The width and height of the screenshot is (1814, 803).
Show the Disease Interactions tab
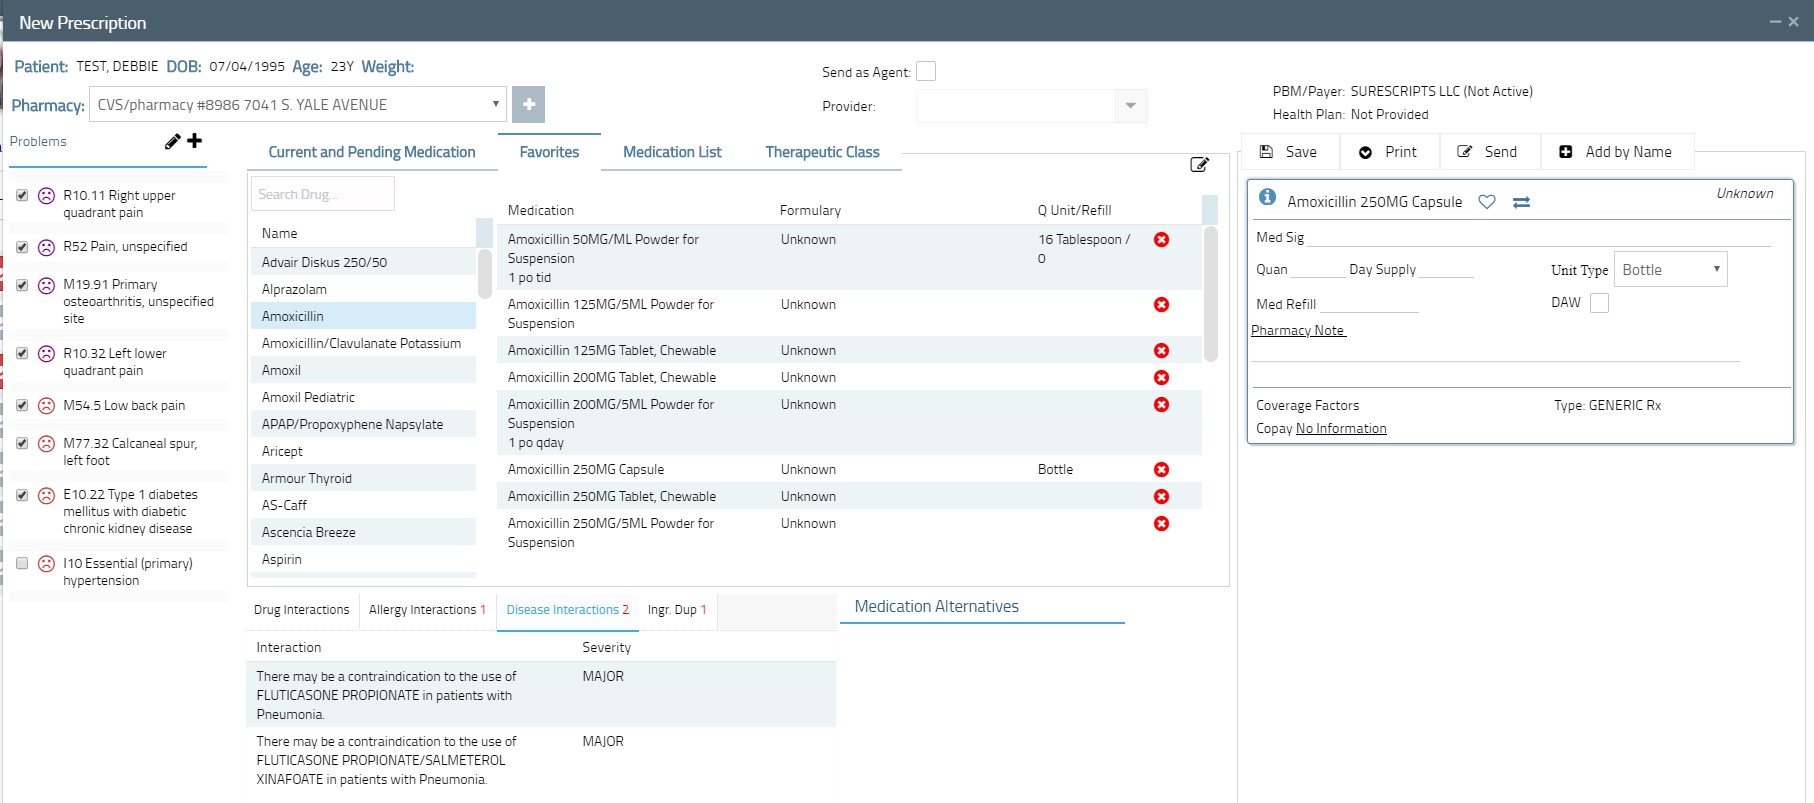(567, 610)
